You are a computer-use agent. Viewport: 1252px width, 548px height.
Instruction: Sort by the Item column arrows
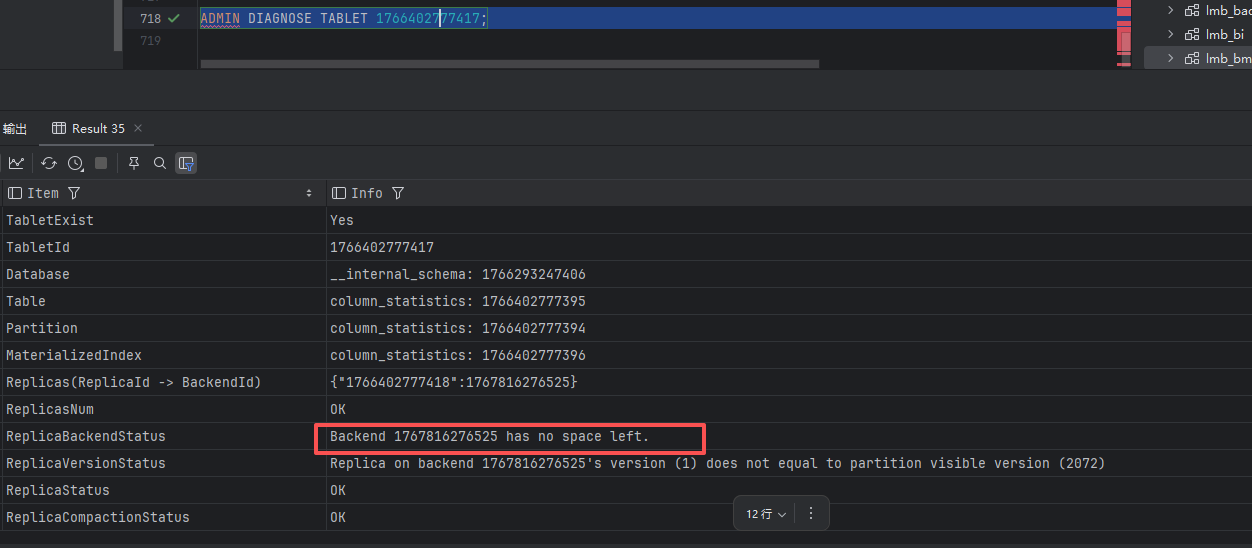click(x=308, y=193)
